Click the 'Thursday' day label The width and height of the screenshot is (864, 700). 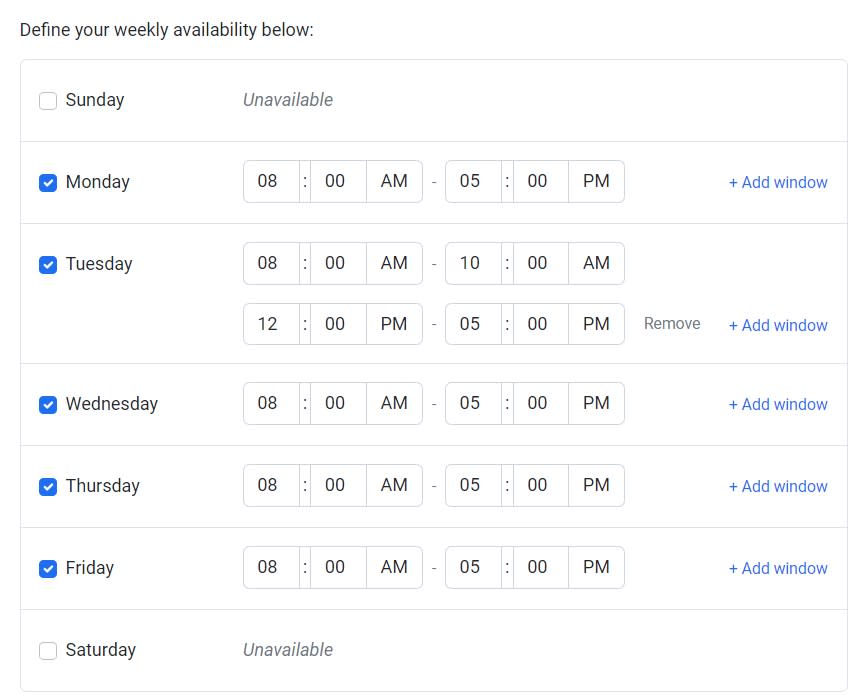coord(102,486)
